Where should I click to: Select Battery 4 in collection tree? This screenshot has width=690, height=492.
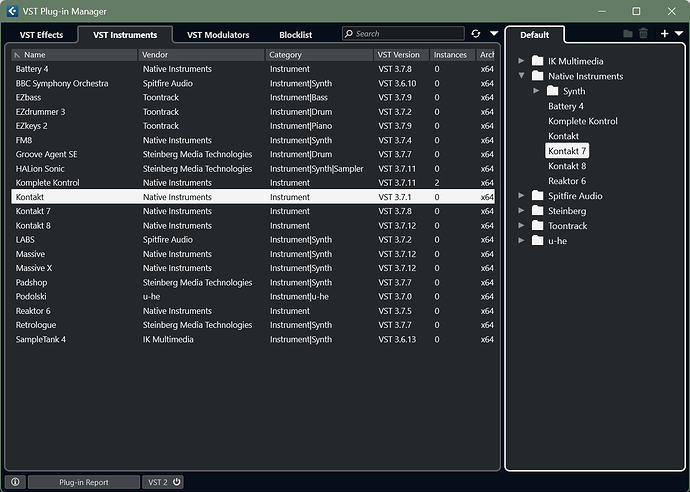(565, 106)
